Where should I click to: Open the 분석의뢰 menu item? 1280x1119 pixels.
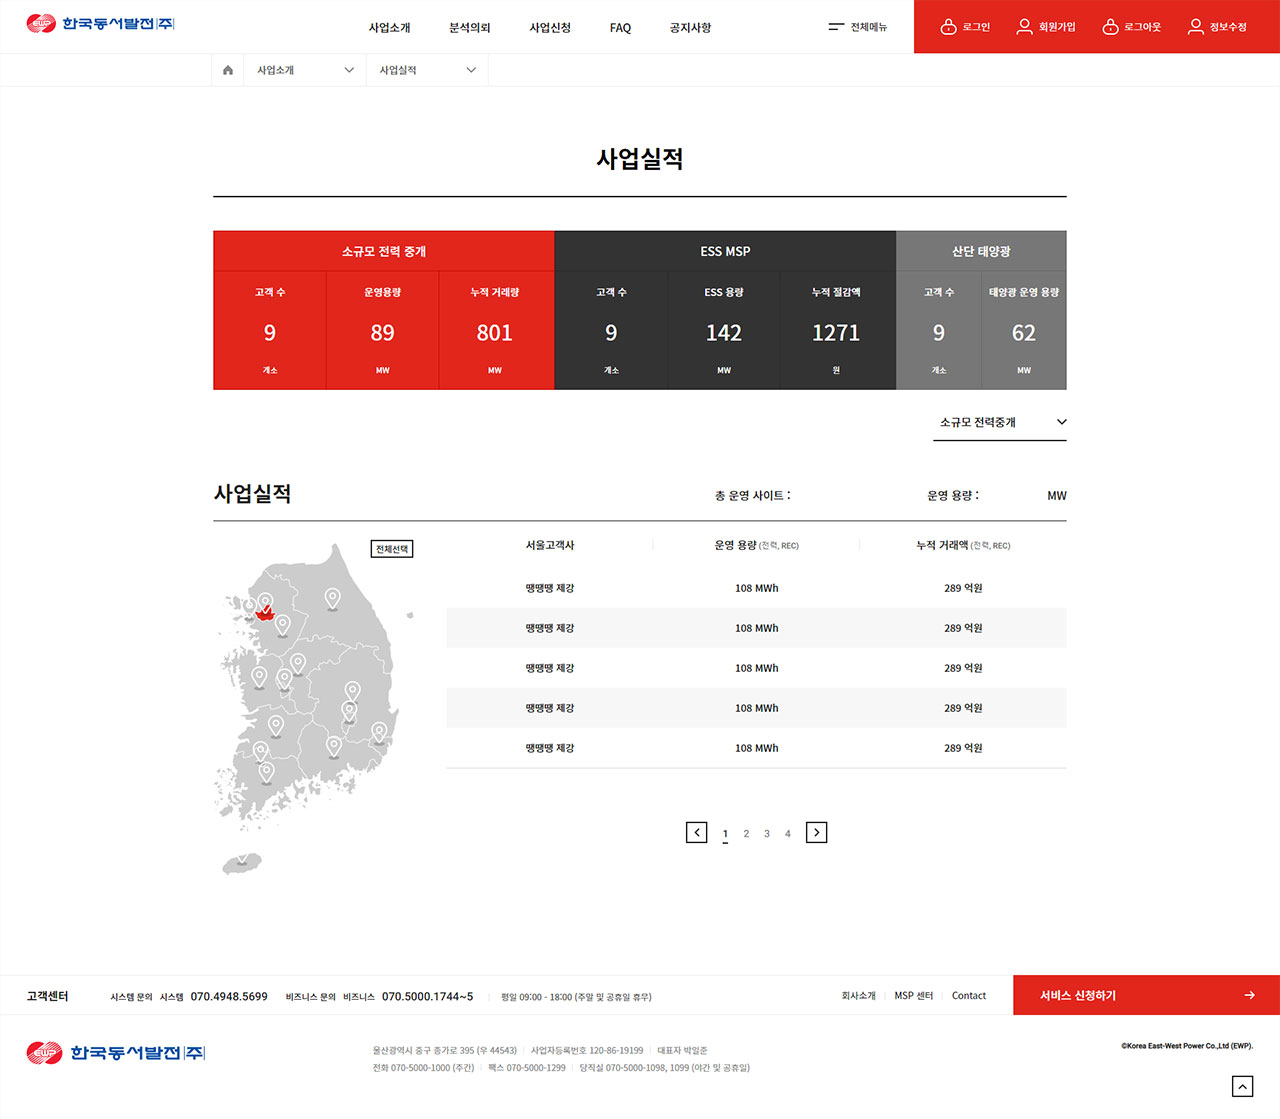(x=469, y=28)
